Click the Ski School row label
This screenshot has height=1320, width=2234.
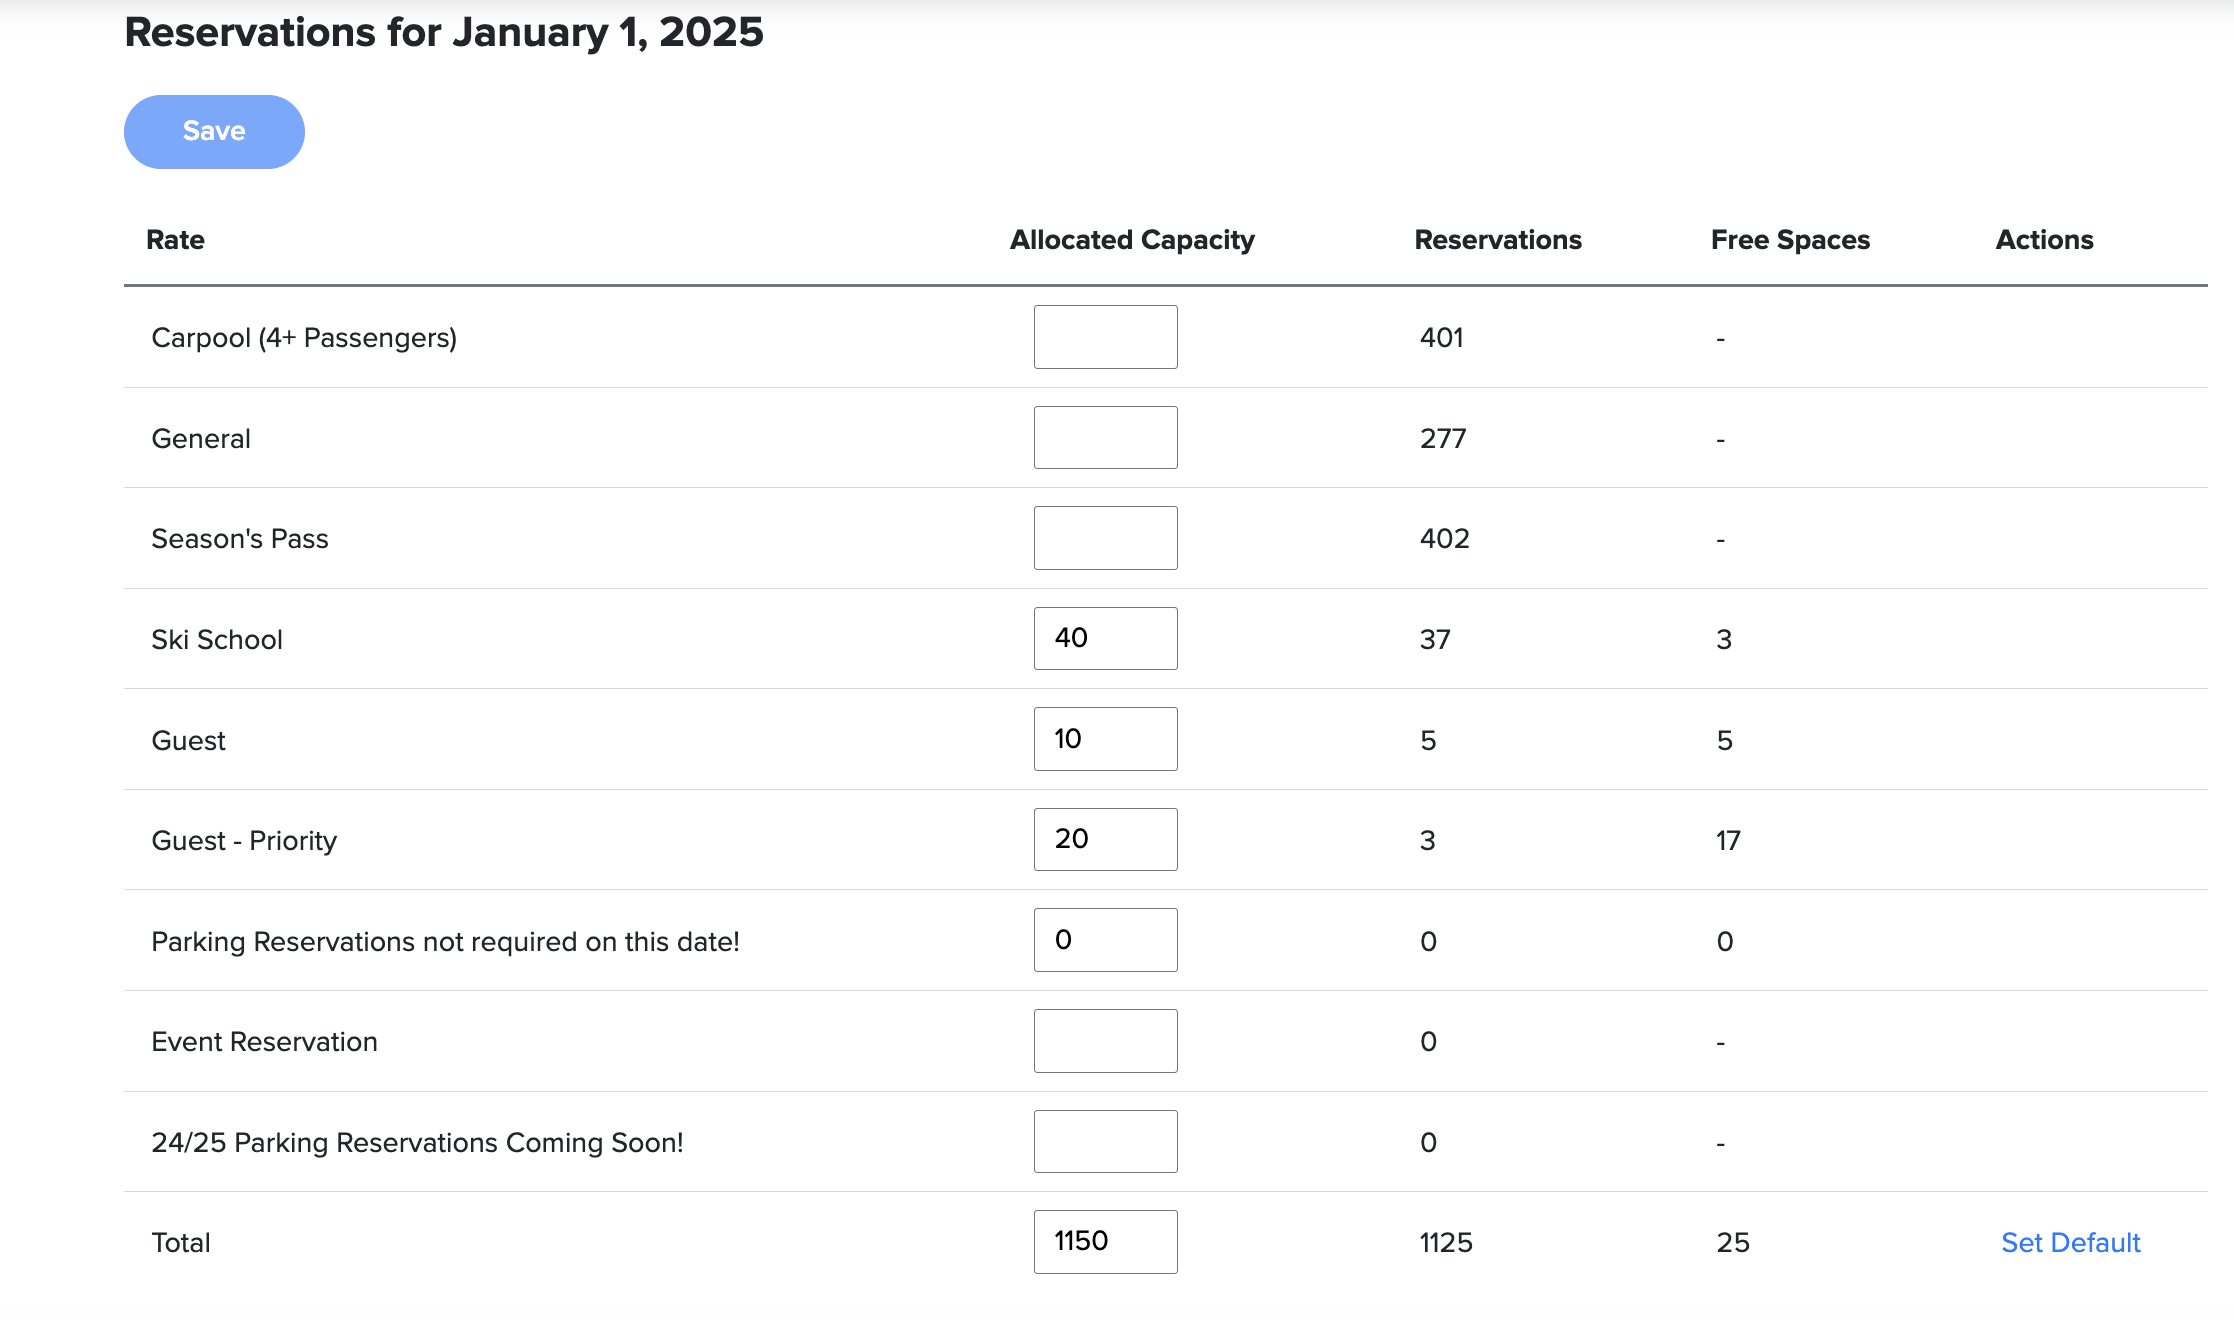(216, 638)
